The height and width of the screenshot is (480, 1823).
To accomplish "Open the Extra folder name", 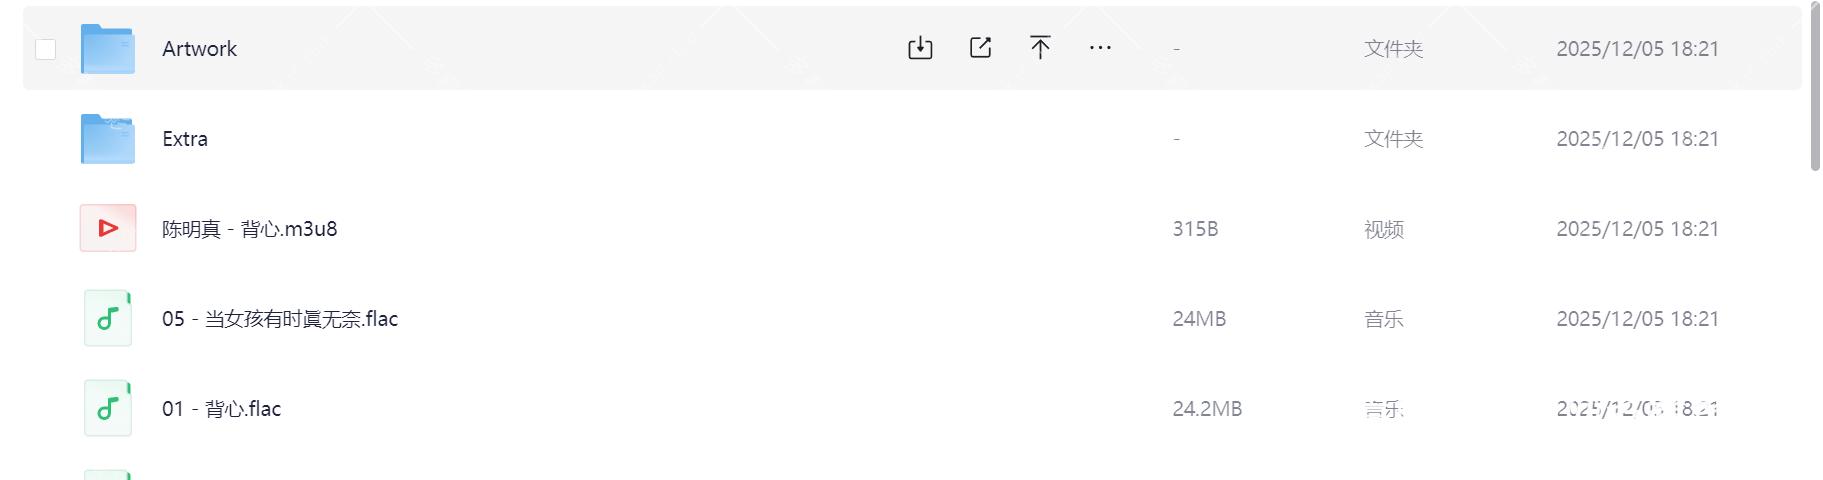I will pos(185,139).
